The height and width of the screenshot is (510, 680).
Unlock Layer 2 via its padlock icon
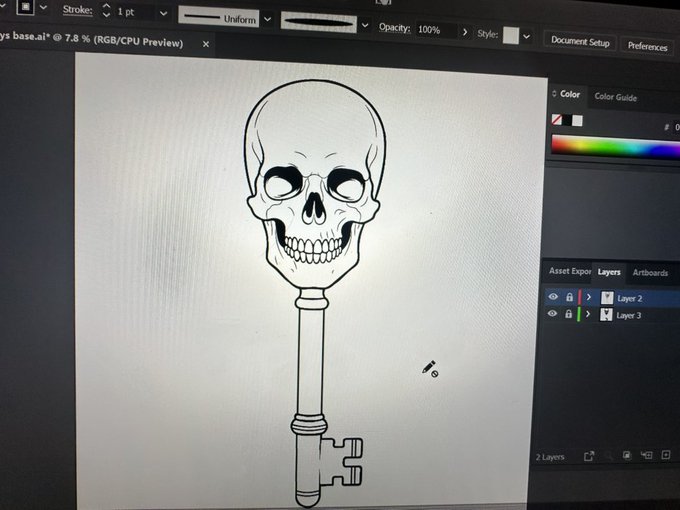pyautogui.click(x=569, y=297)
